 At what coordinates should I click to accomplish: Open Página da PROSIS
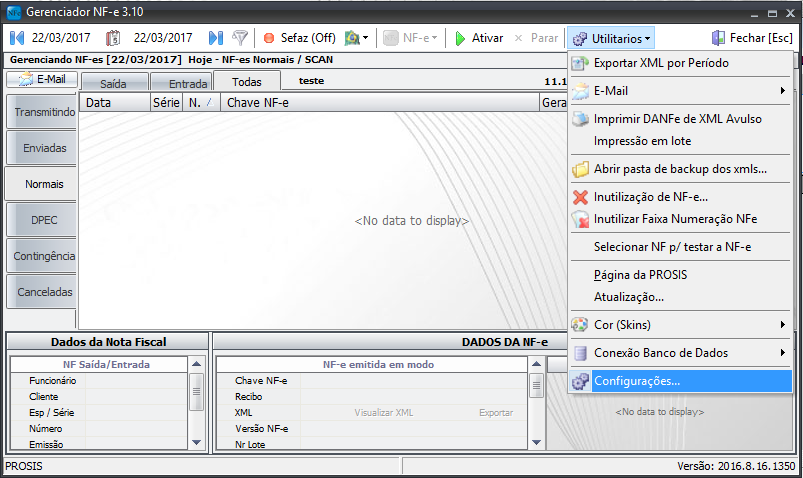(681, 275)
